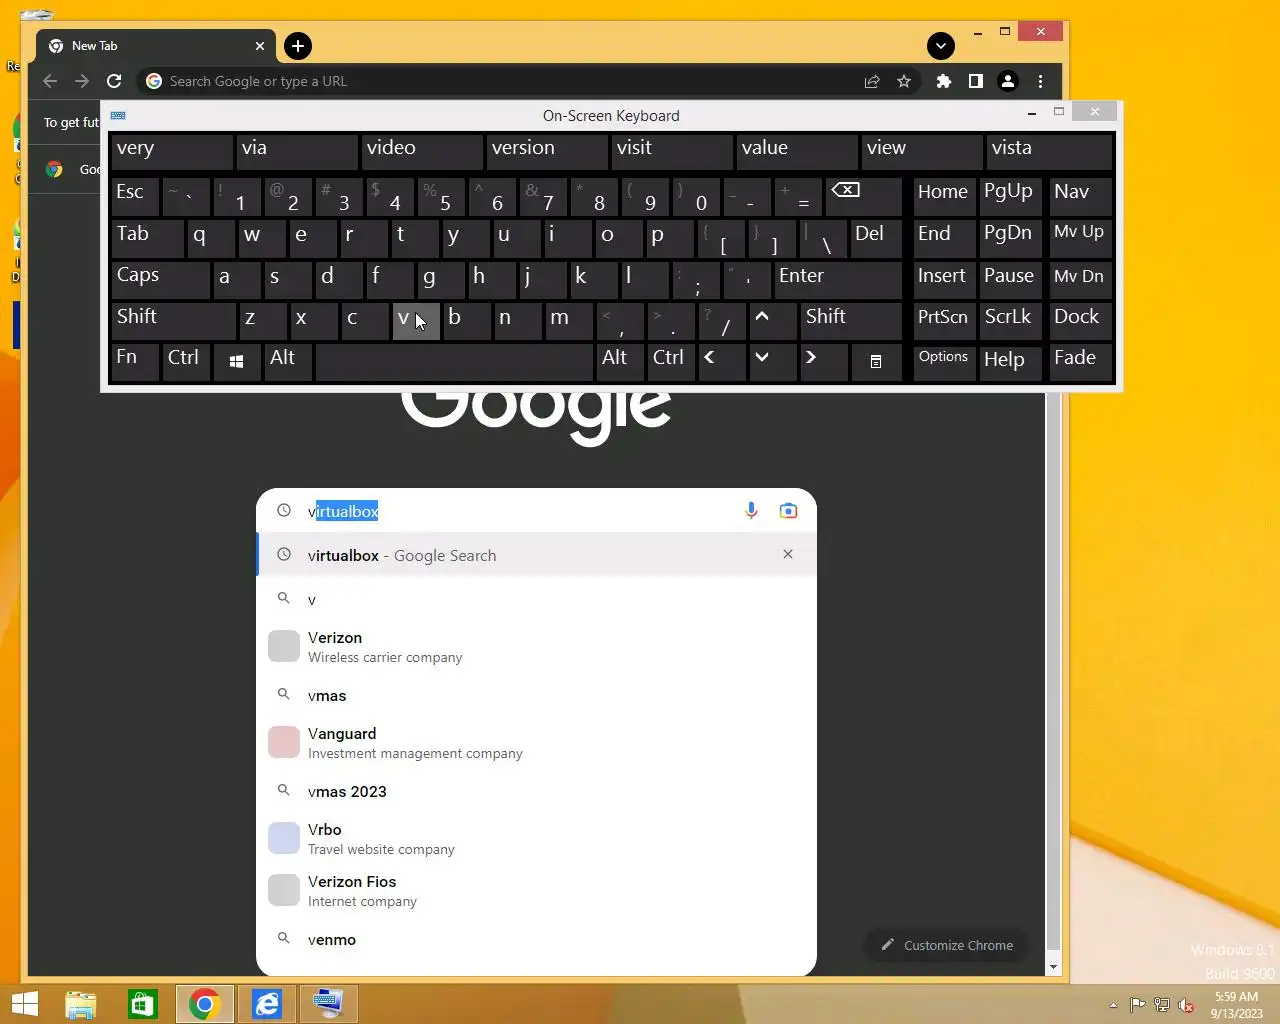Open Windows Store from taskbar
The height and width of the screenshot is (1024, 1280).
click(143, 1003)
